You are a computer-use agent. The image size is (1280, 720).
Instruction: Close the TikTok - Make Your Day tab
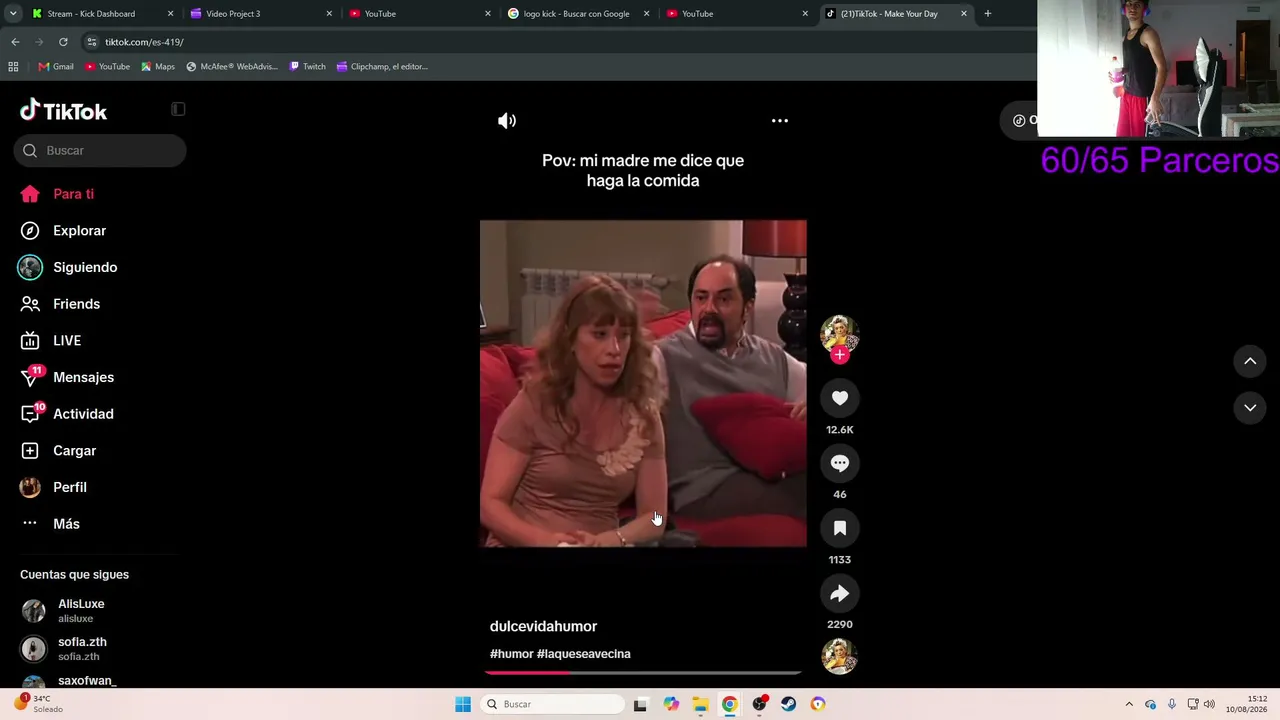point(964,14)
